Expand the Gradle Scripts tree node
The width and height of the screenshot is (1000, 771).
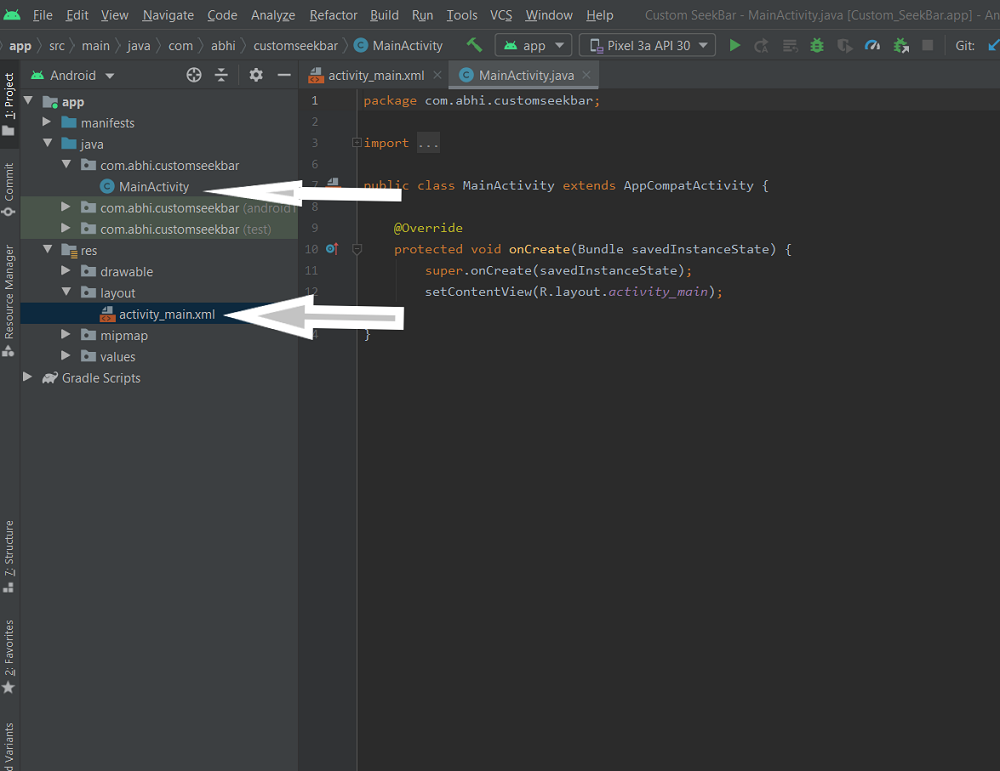[28, 378]
